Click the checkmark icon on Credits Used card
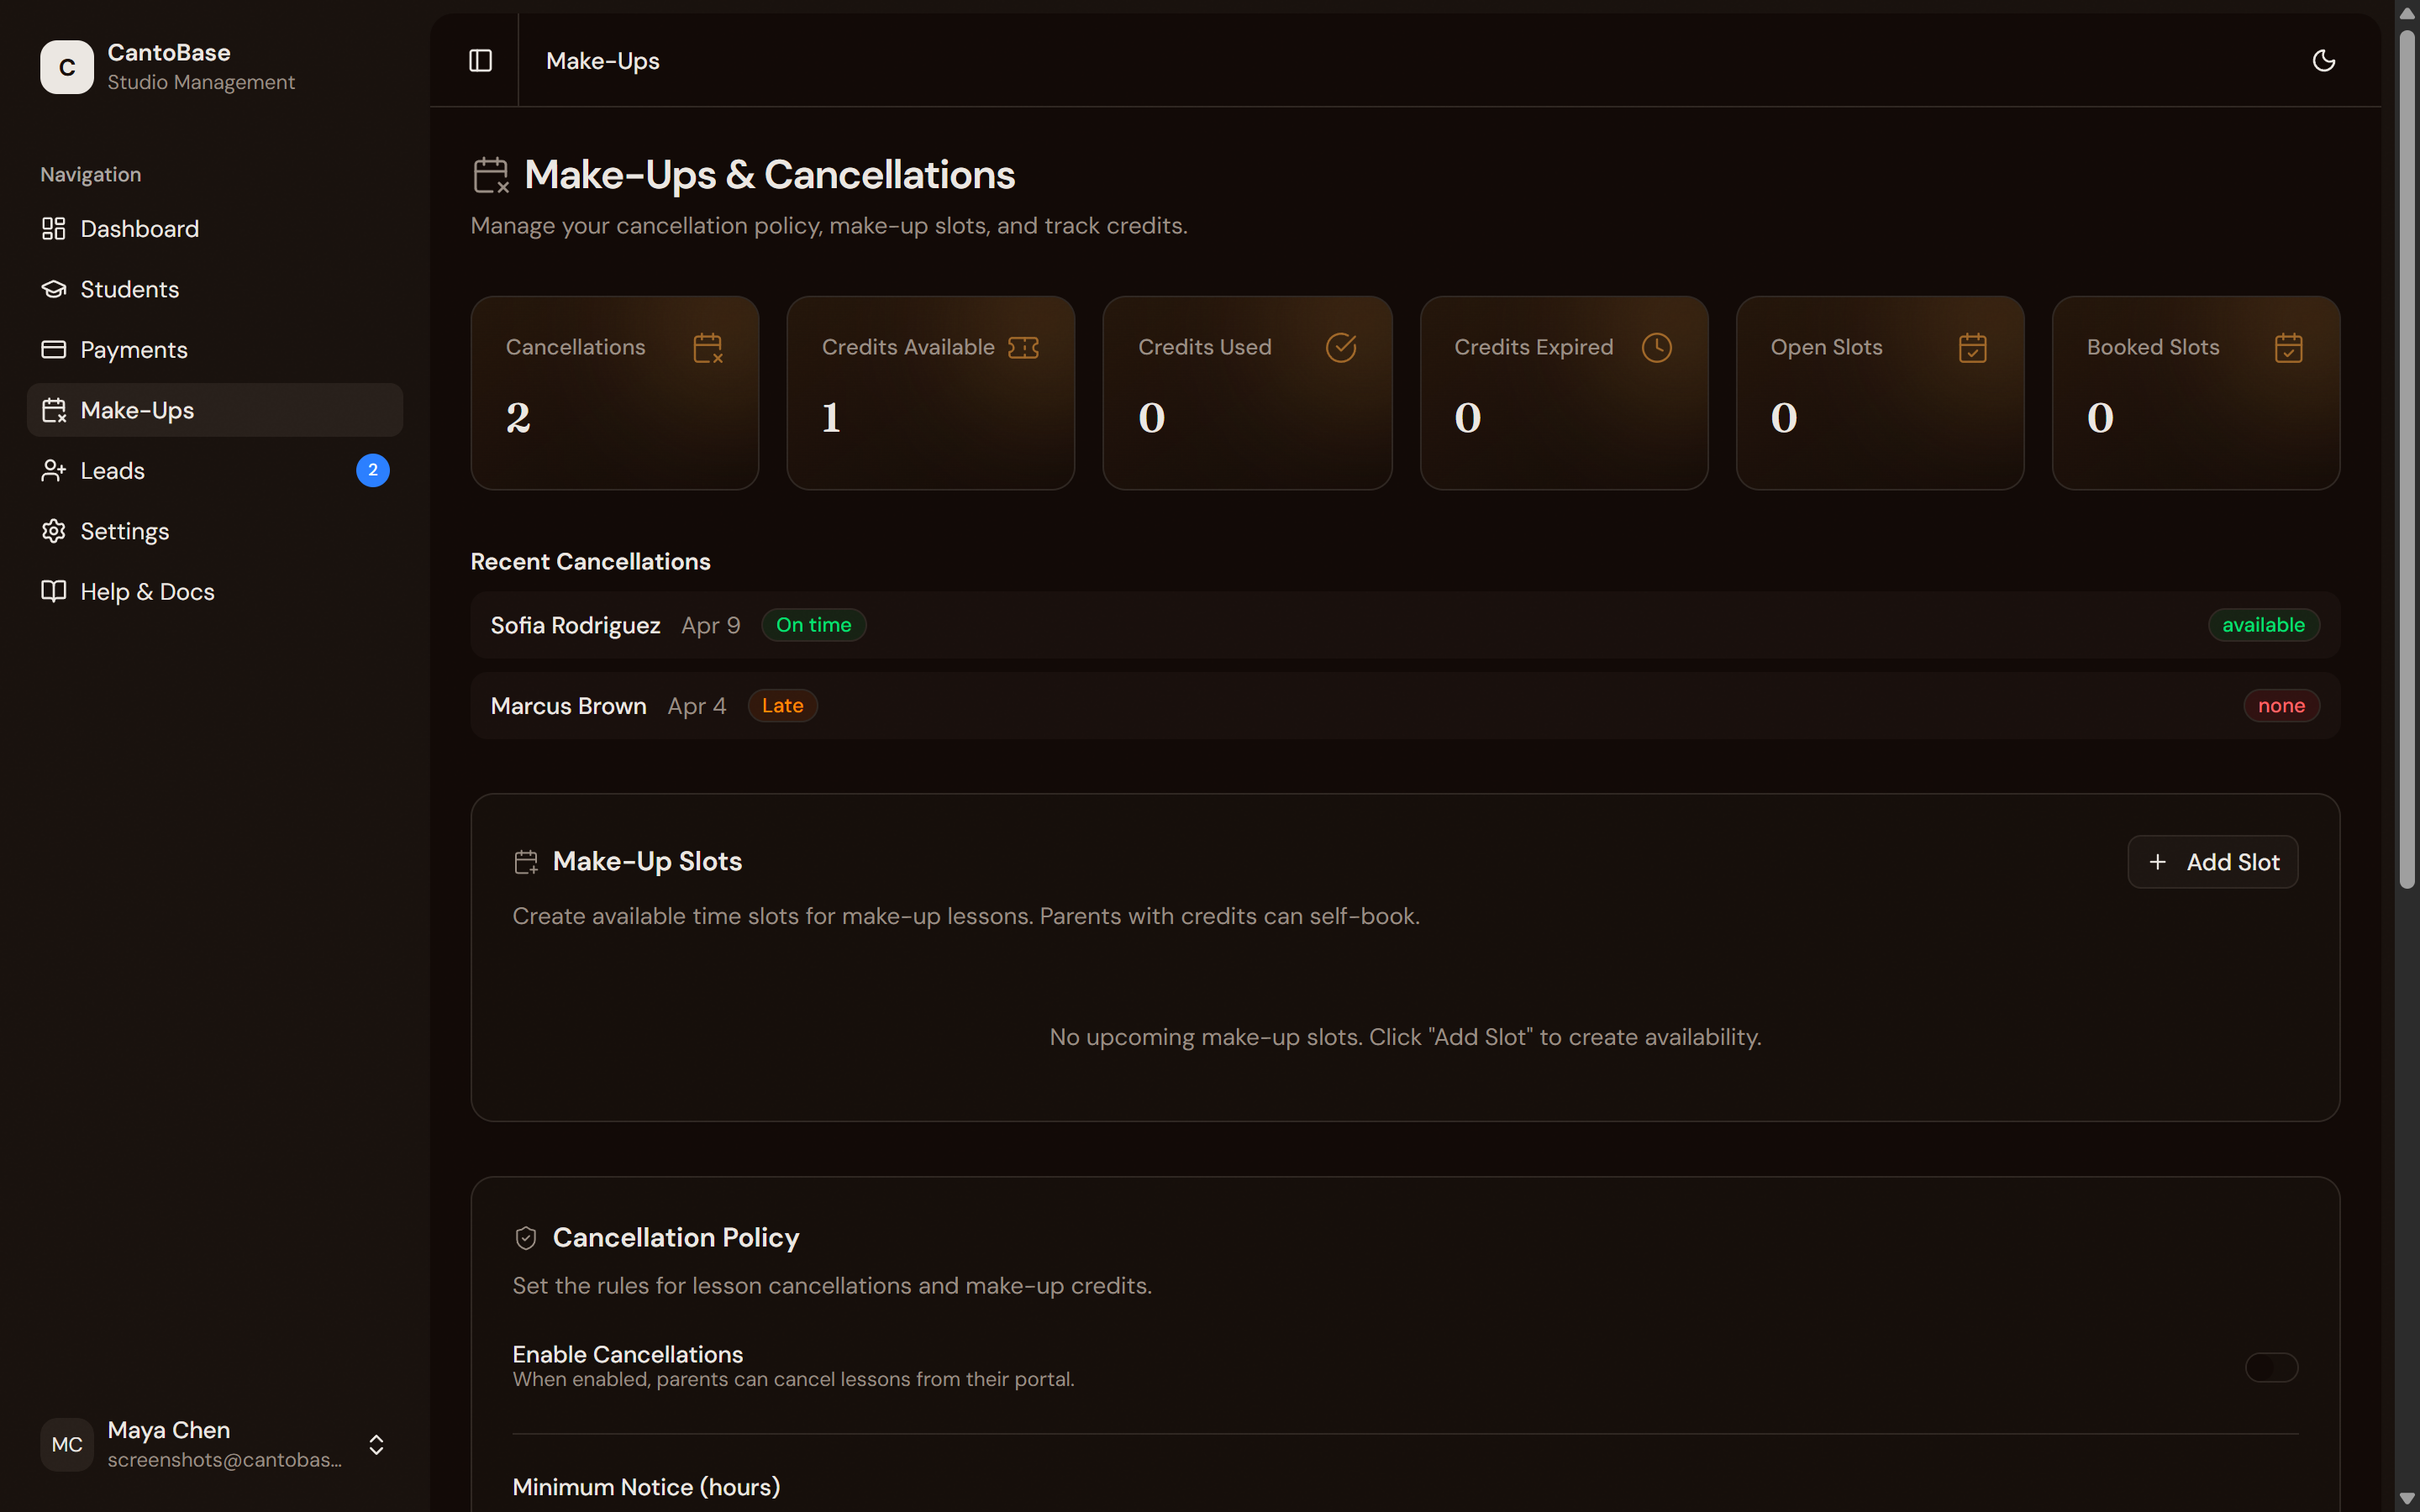2420x1512 pixels. click(1341, 347)
